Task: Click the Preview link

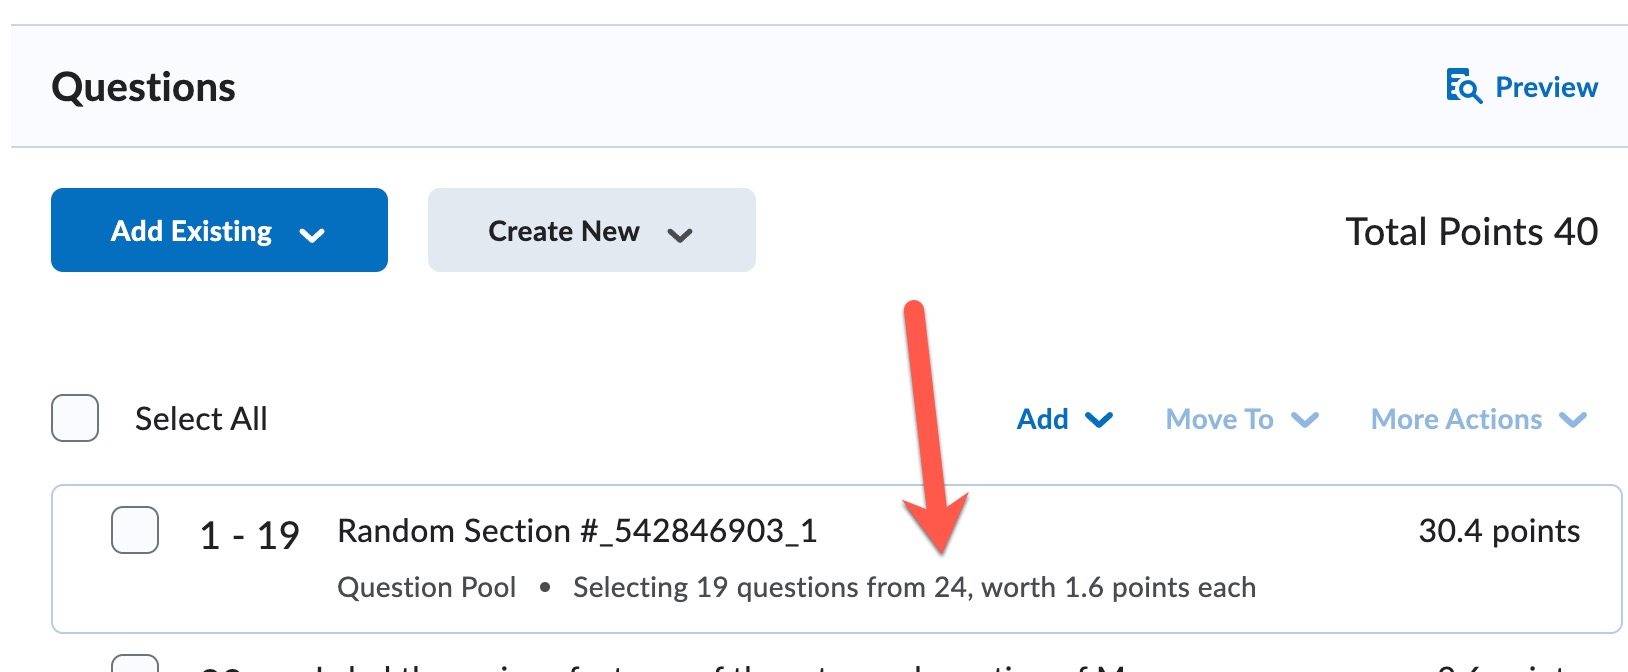Action: click(1546, 87)
